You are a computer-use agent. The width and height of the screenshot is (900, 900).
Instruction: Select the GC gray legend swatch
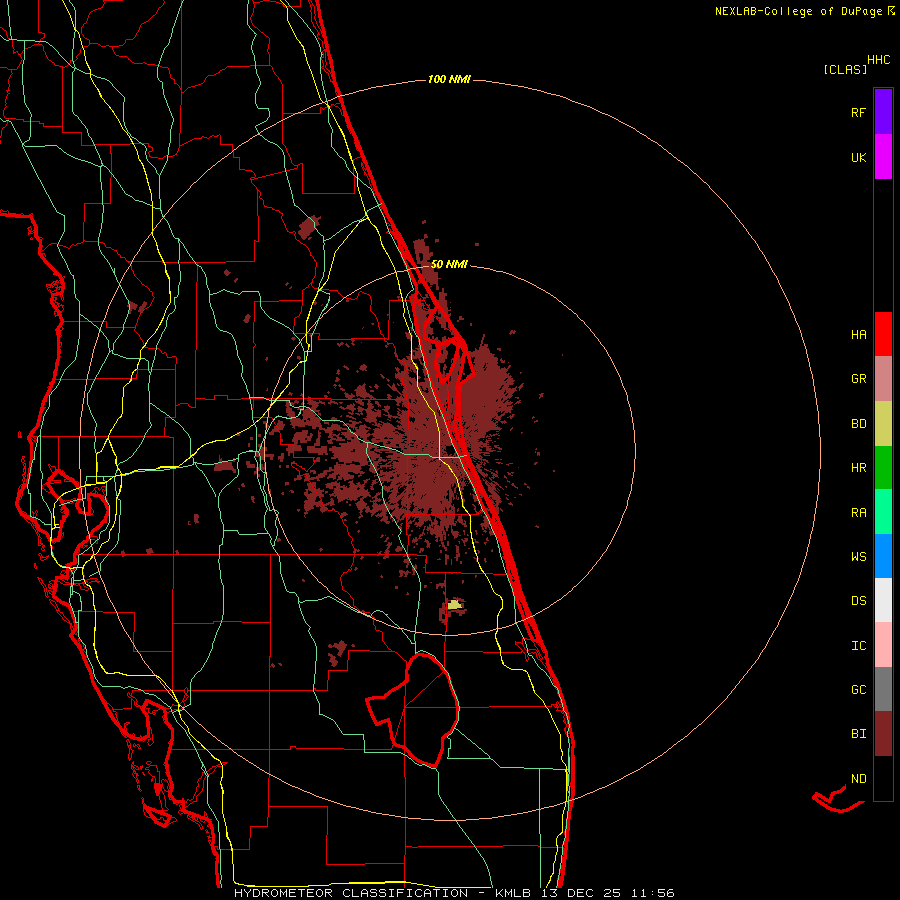(x=883, y=689)
